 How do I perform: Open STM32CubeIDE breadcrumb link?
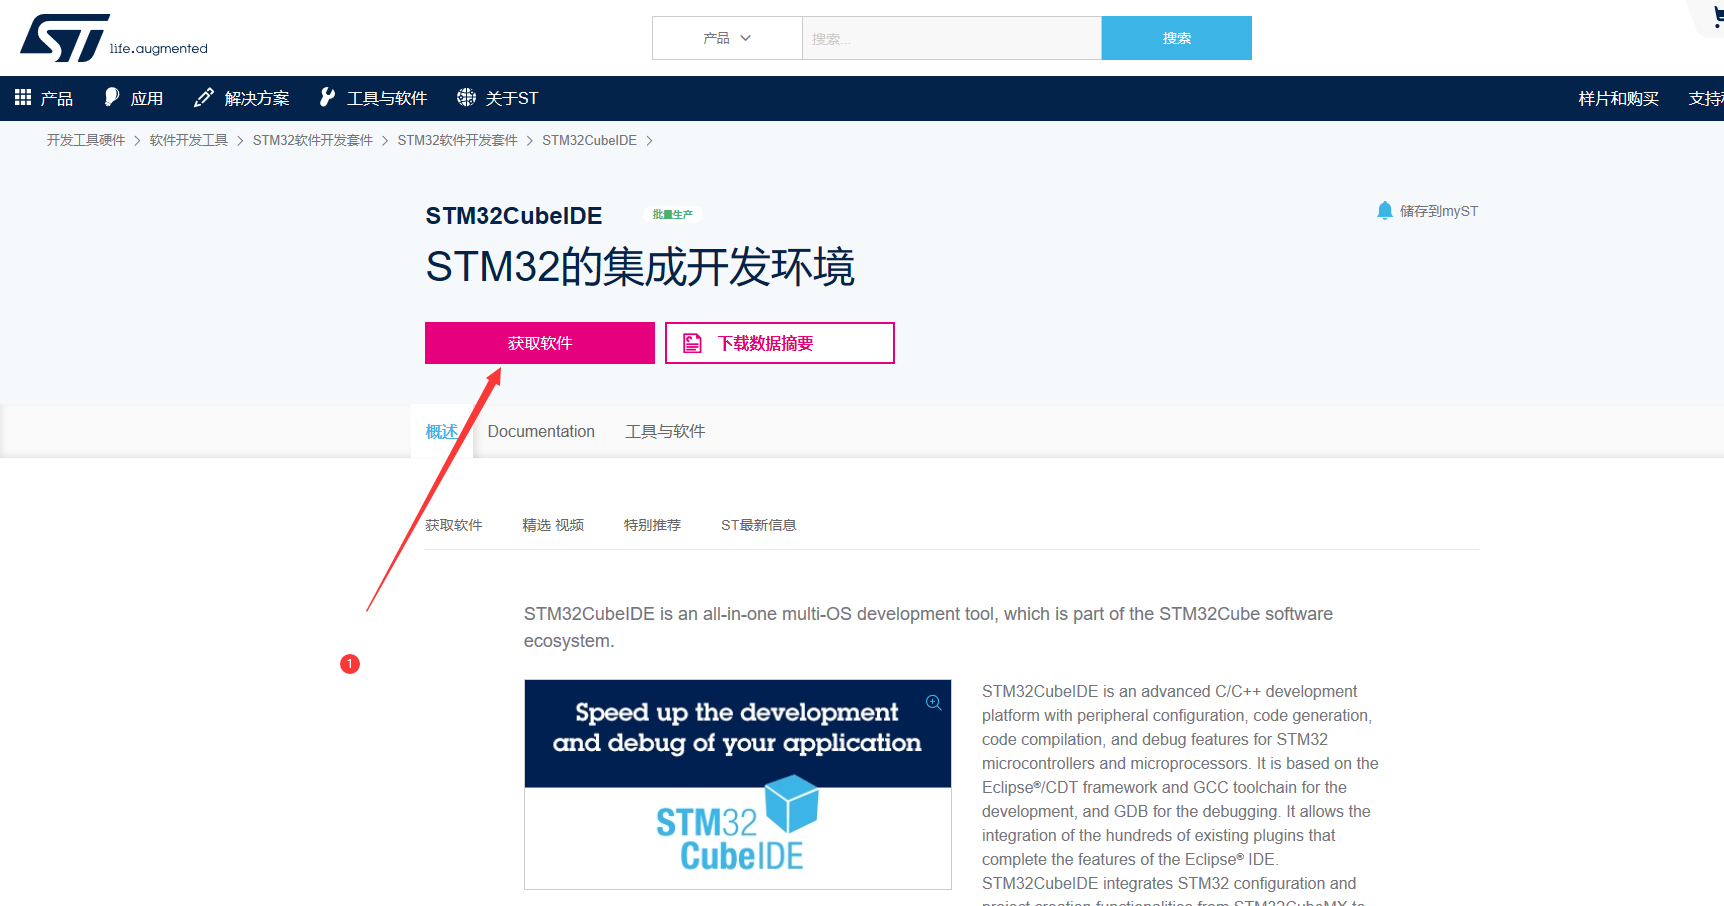click(x=589, y=140)
